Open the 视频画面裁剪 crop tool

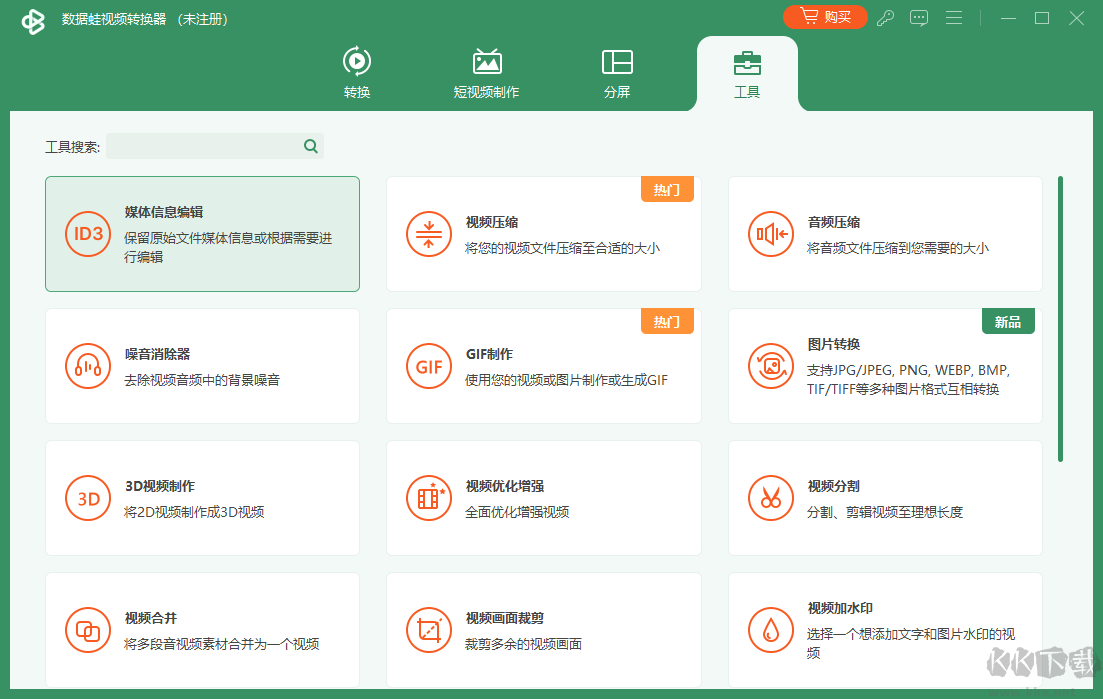pyautogui.click(x=543, y=630)
